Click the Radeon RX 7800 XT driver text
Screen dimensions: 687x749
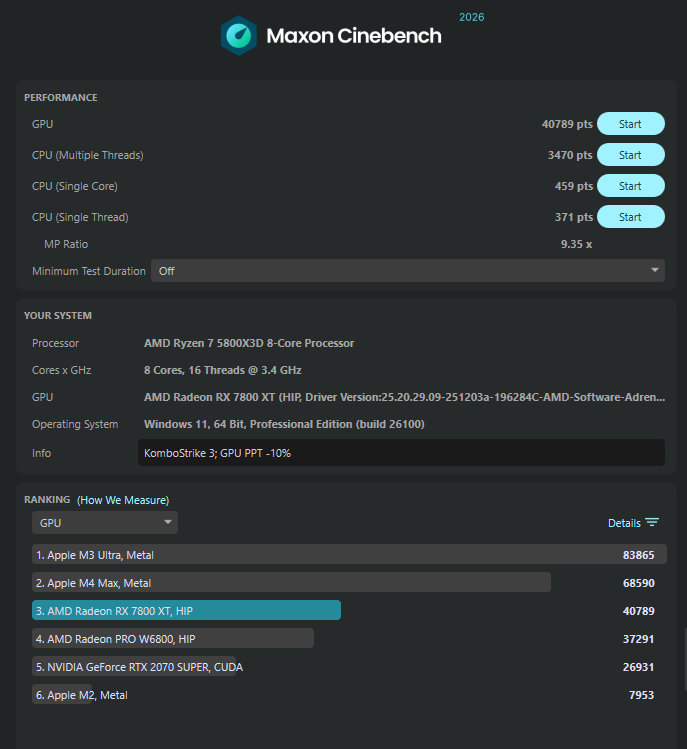point(404,397)
